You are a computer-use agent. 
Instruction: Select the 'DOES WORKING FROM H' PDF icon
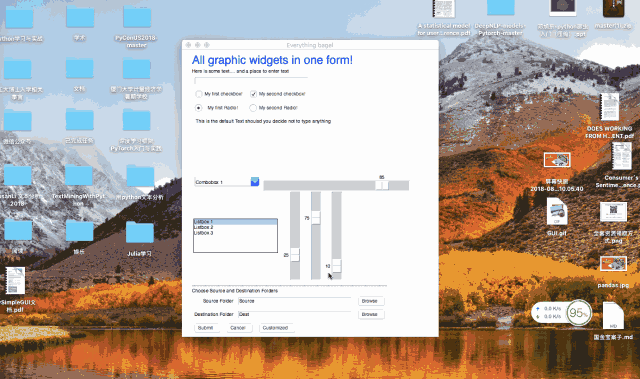(x=610, y=107)
